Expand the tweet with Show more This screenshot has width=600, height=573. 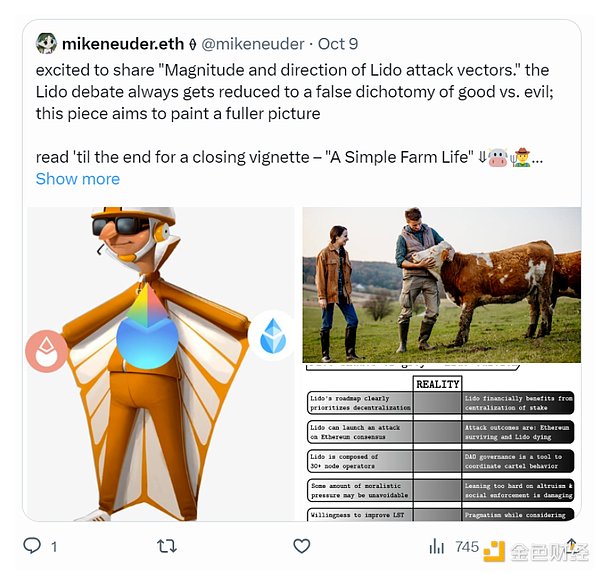(77, 179)
